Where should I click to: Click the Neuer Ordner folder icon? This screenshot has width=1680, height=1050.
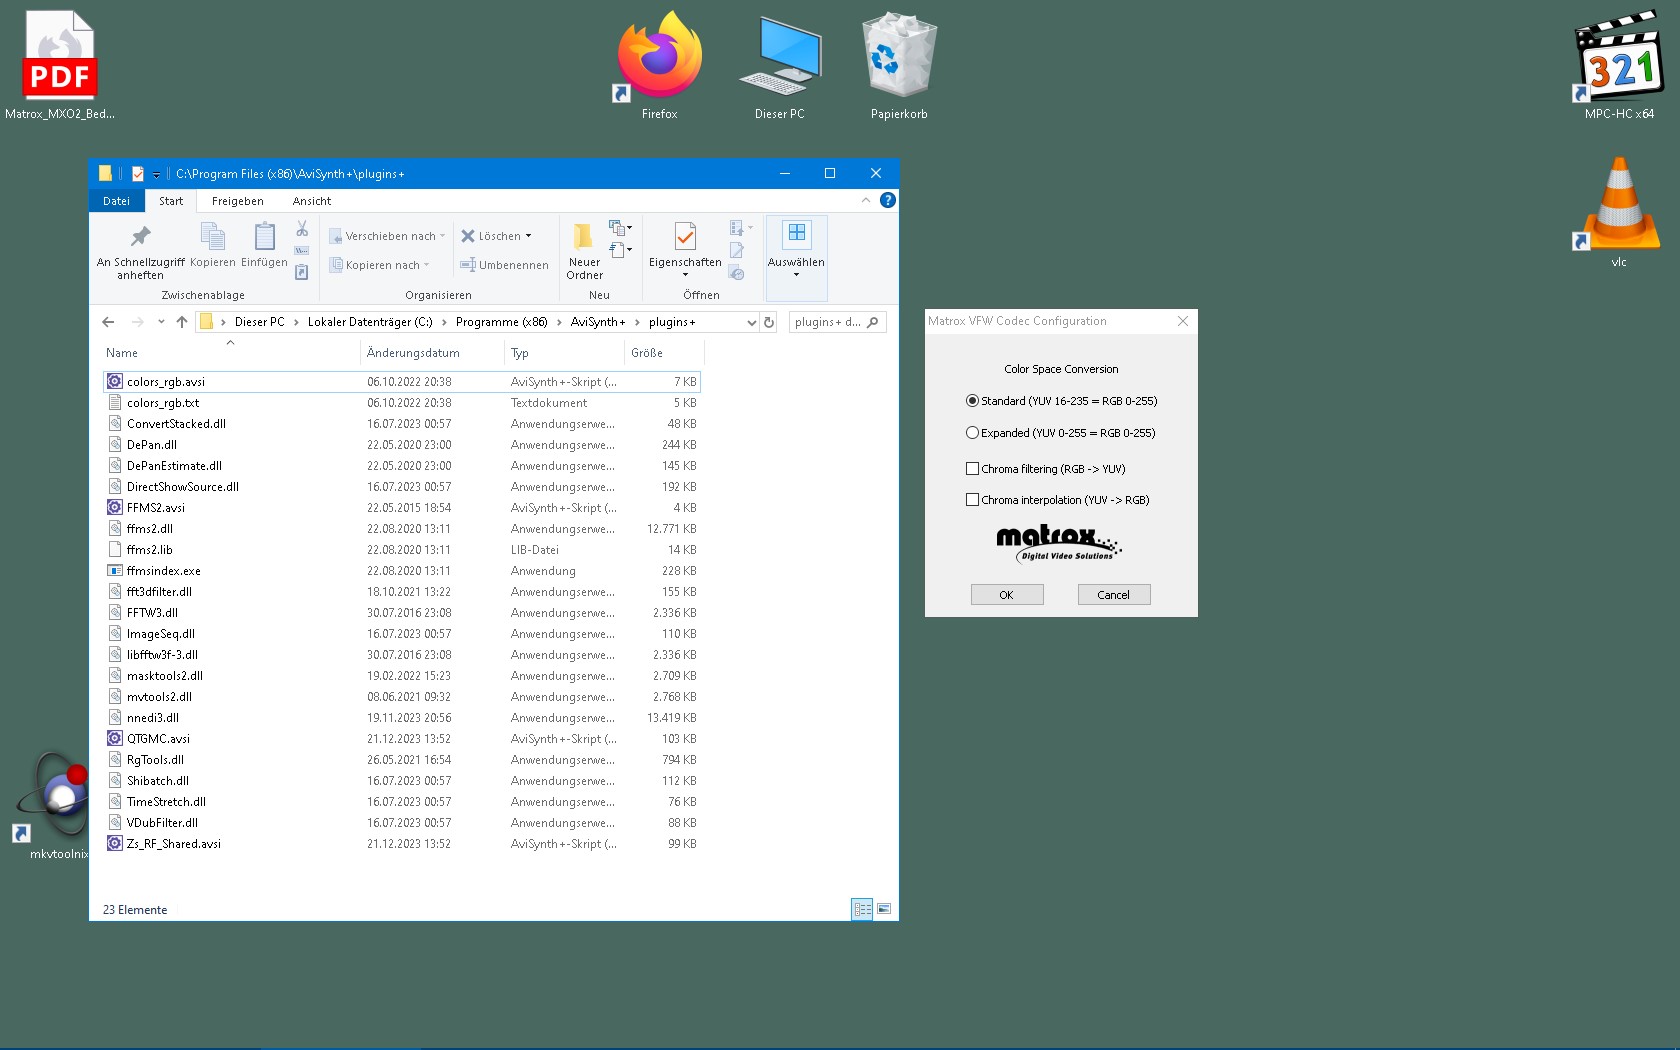click(584, 237)
